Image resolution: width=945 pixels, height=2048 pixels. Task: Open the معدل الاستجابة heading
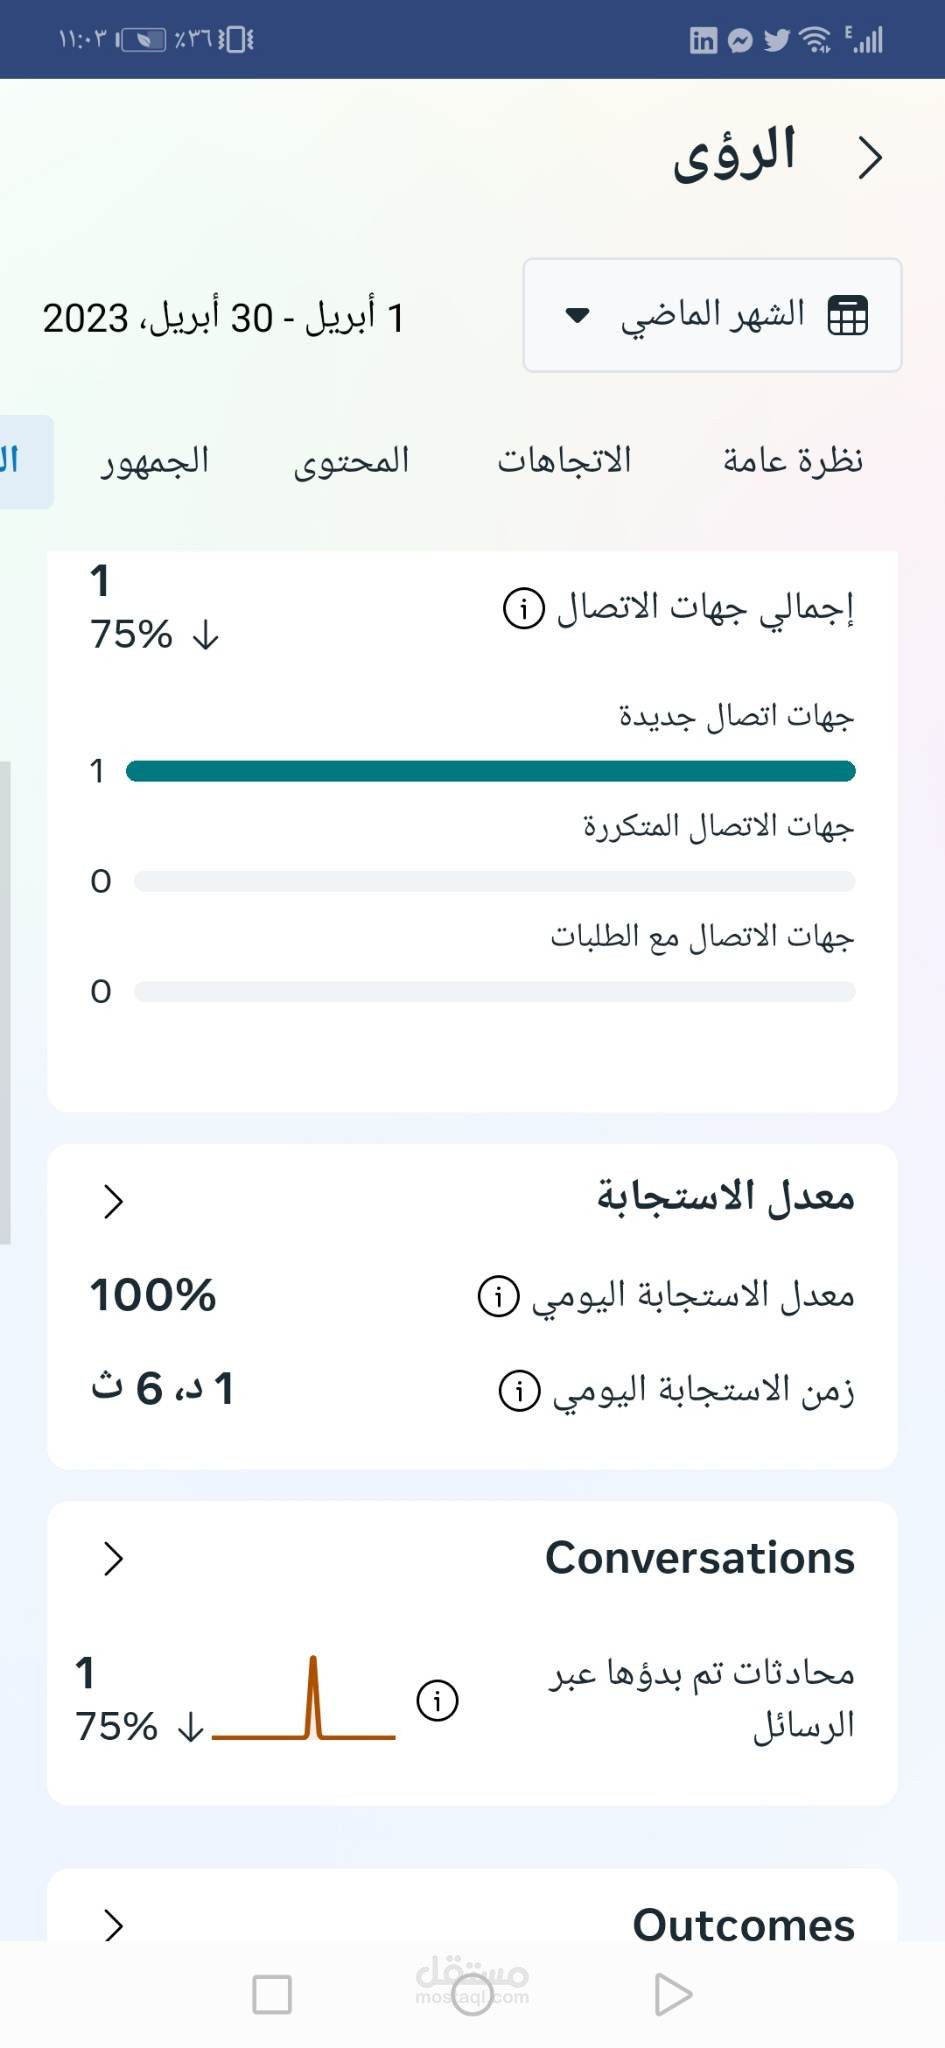[x=725, y=1197]
